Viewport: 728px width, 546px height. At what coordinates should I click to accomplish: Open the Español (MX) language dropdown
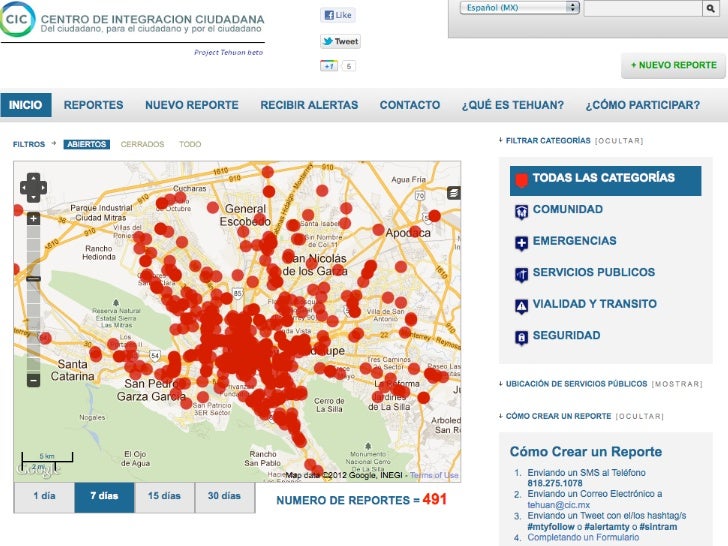[x=520, y=8]
